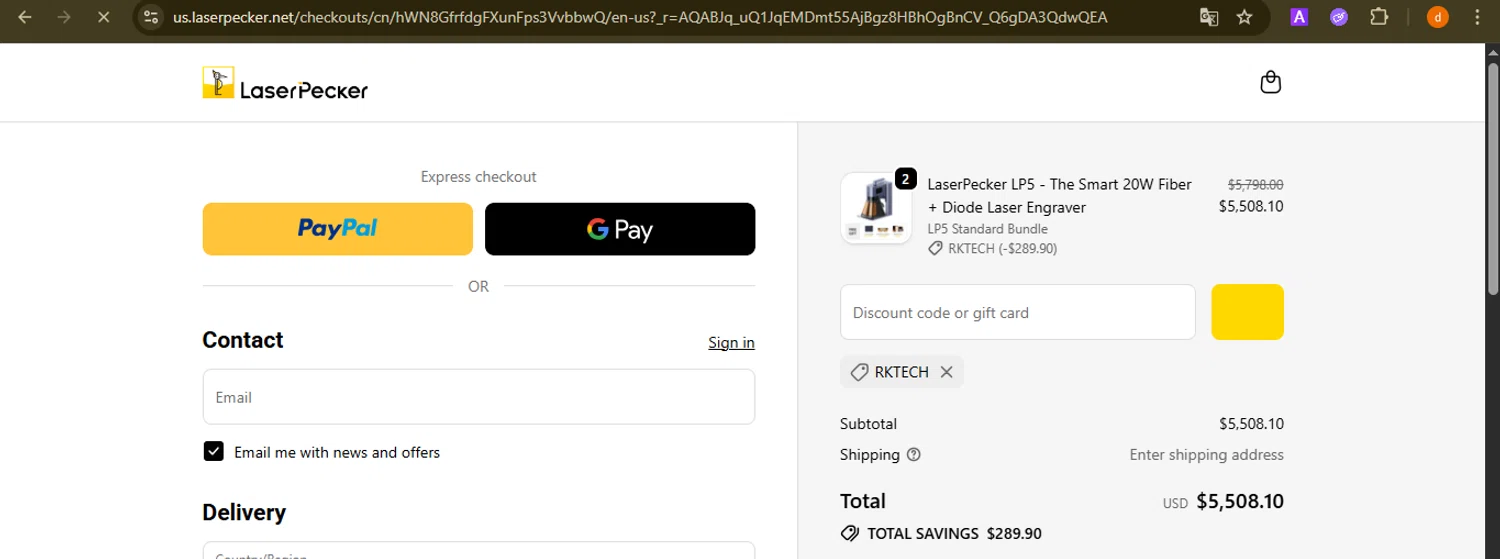Click the Contact section heading
This screenshot has width=1500, height=559.
pos(243,340)
